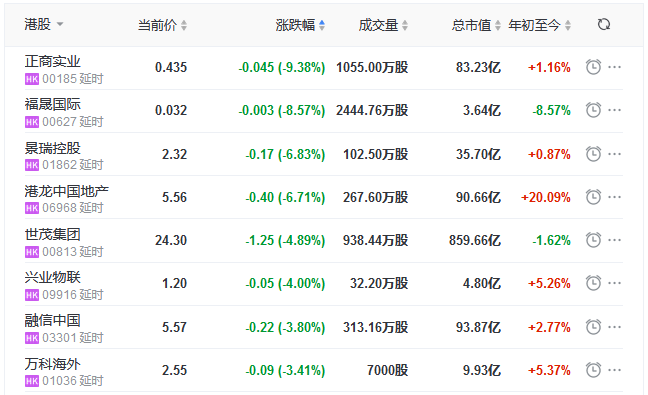
Task: Open stock 正商实业
Action: 52,61
